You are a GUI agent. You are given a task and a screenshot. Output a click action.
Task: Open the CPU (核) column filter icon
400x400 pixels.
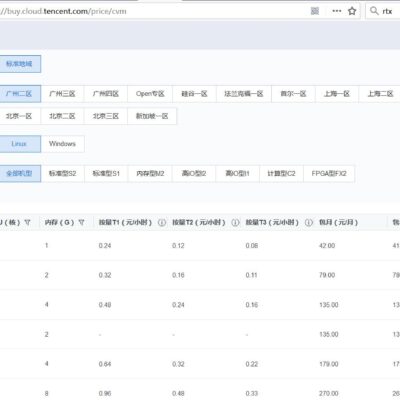(28, 222)
